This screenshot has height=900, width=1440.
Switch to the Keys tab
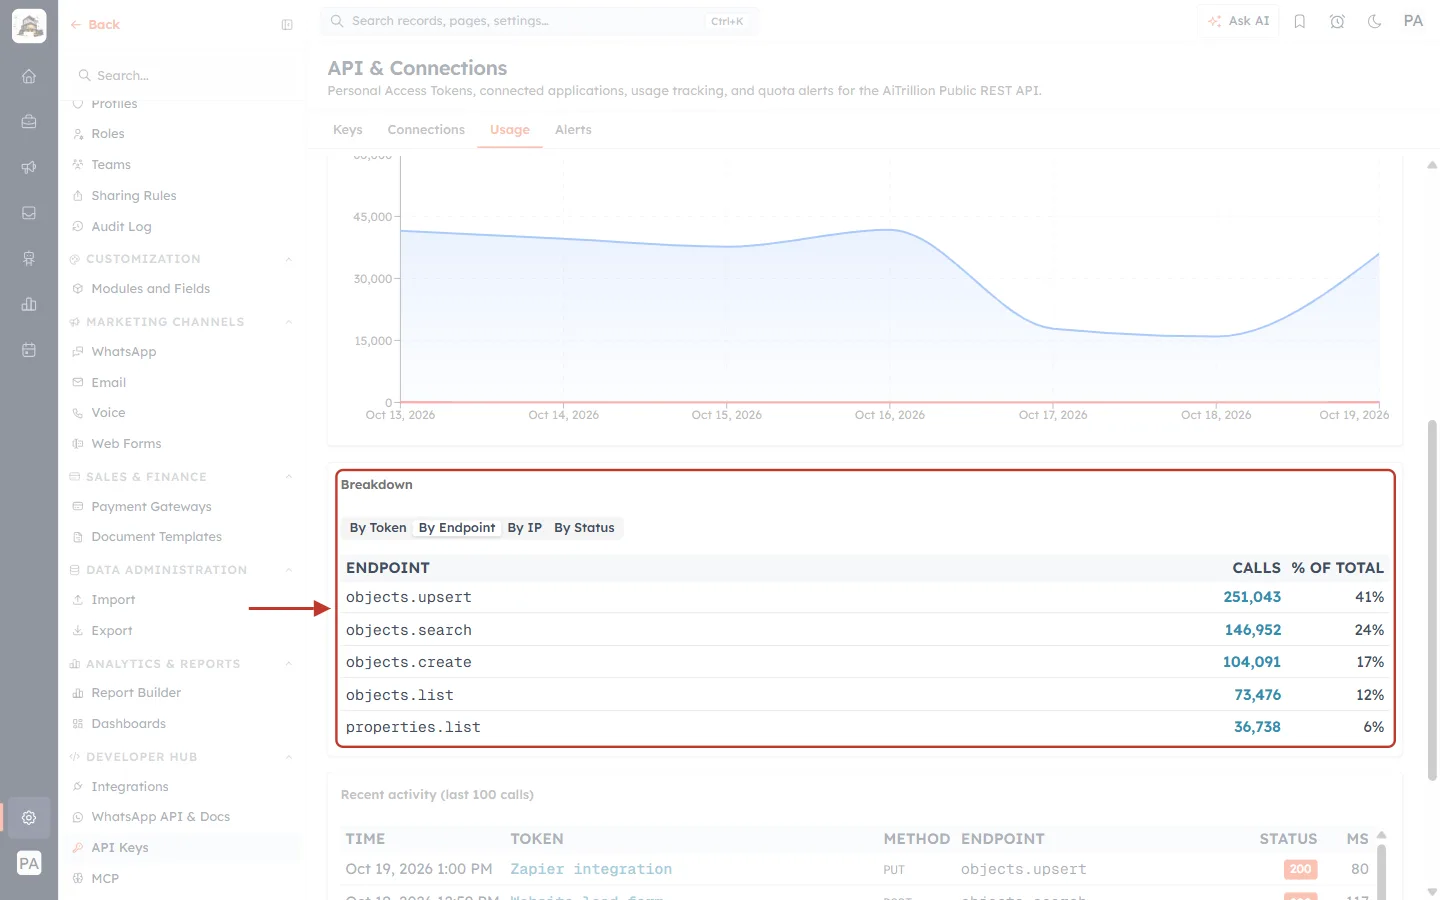click(348, 130)
